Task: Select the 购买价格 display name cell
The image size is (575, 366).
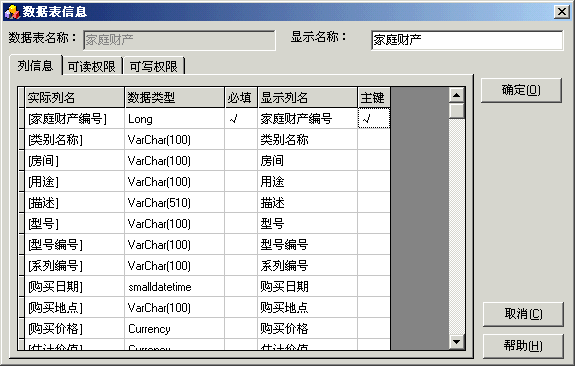Action: (307, 329)
